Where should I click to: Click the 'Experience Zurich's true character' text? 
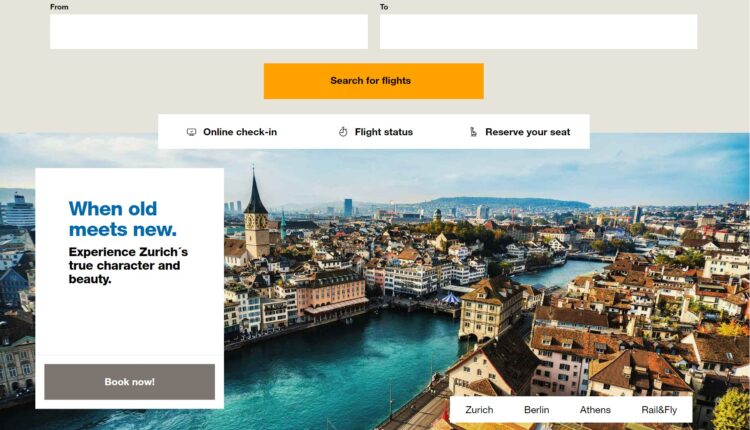coord(128,265)
